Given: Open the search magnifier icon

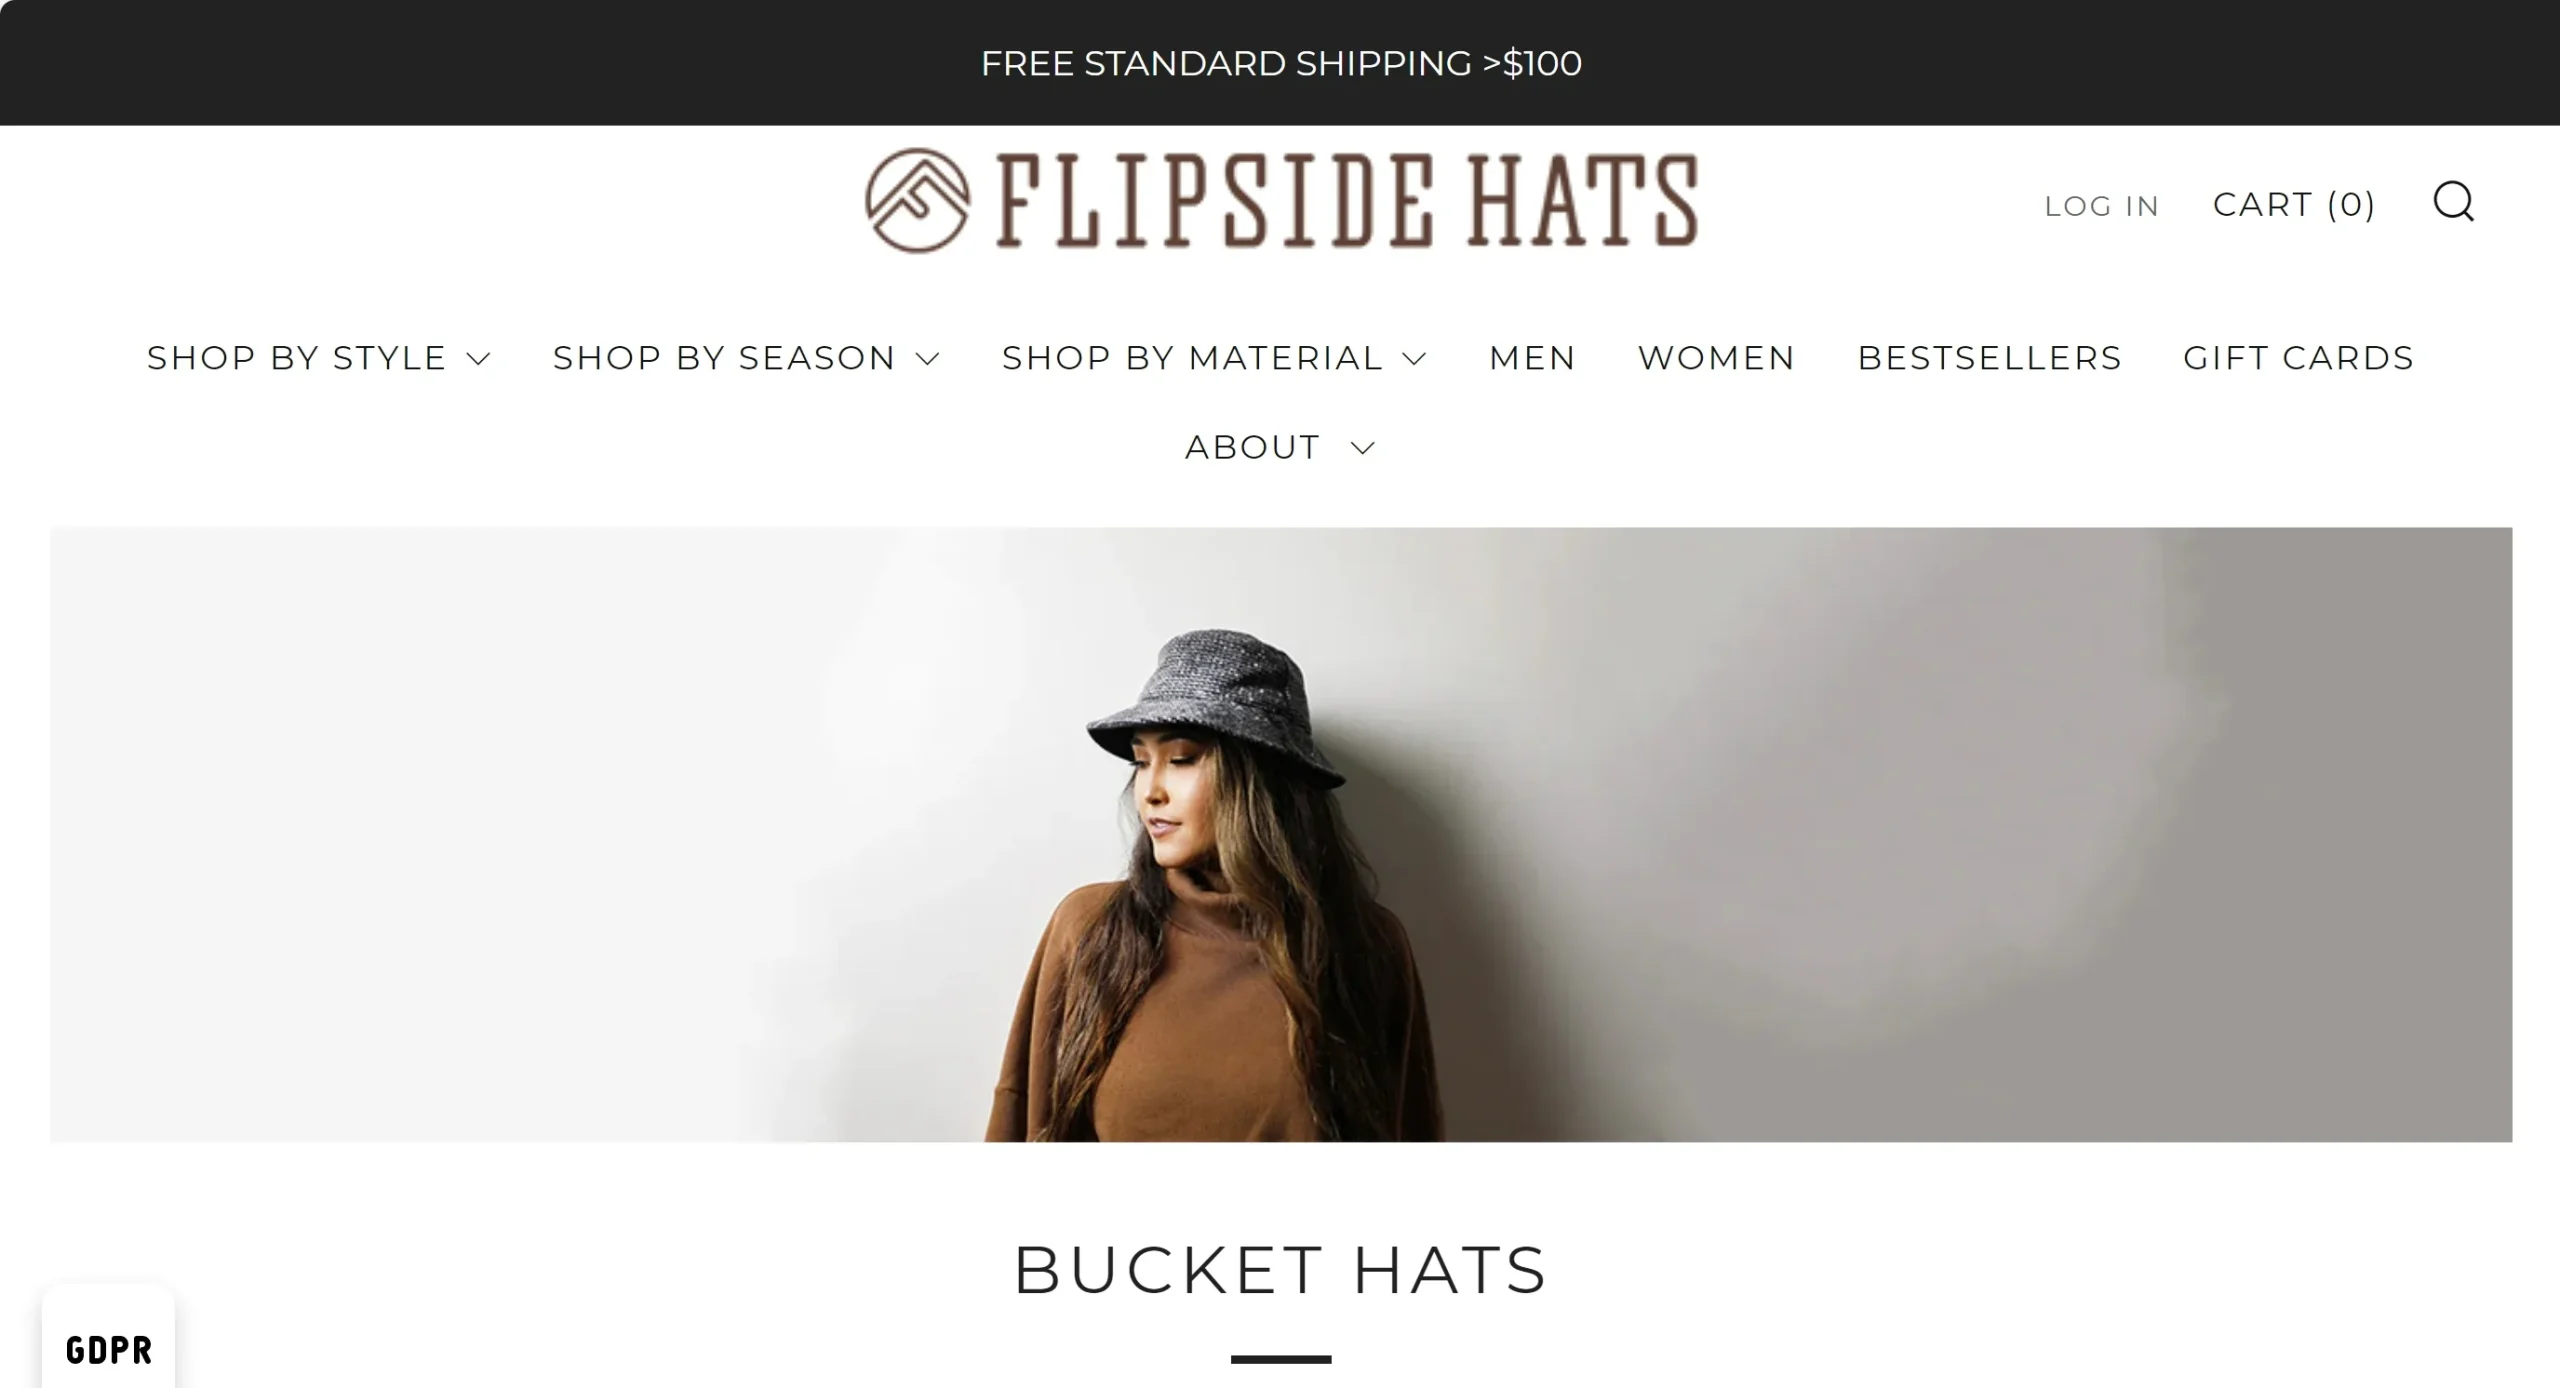Looking at the screenshot, I should 2453,201.
